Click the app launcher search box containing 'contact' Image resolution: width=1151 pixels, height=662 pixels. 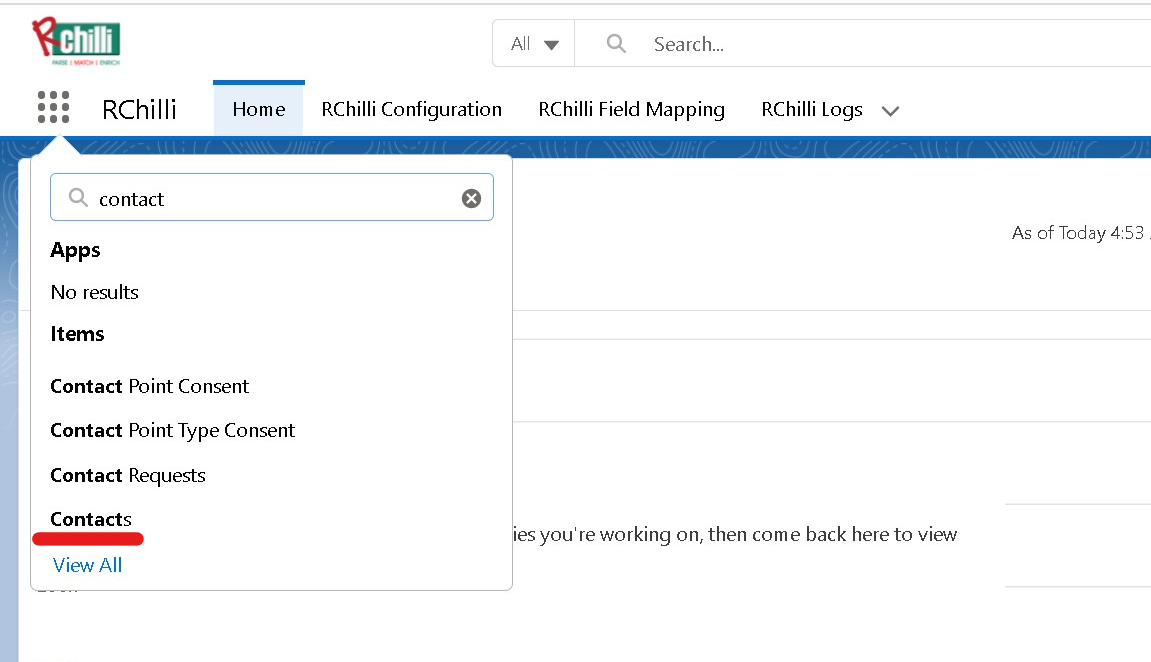(x=272, y=197)
